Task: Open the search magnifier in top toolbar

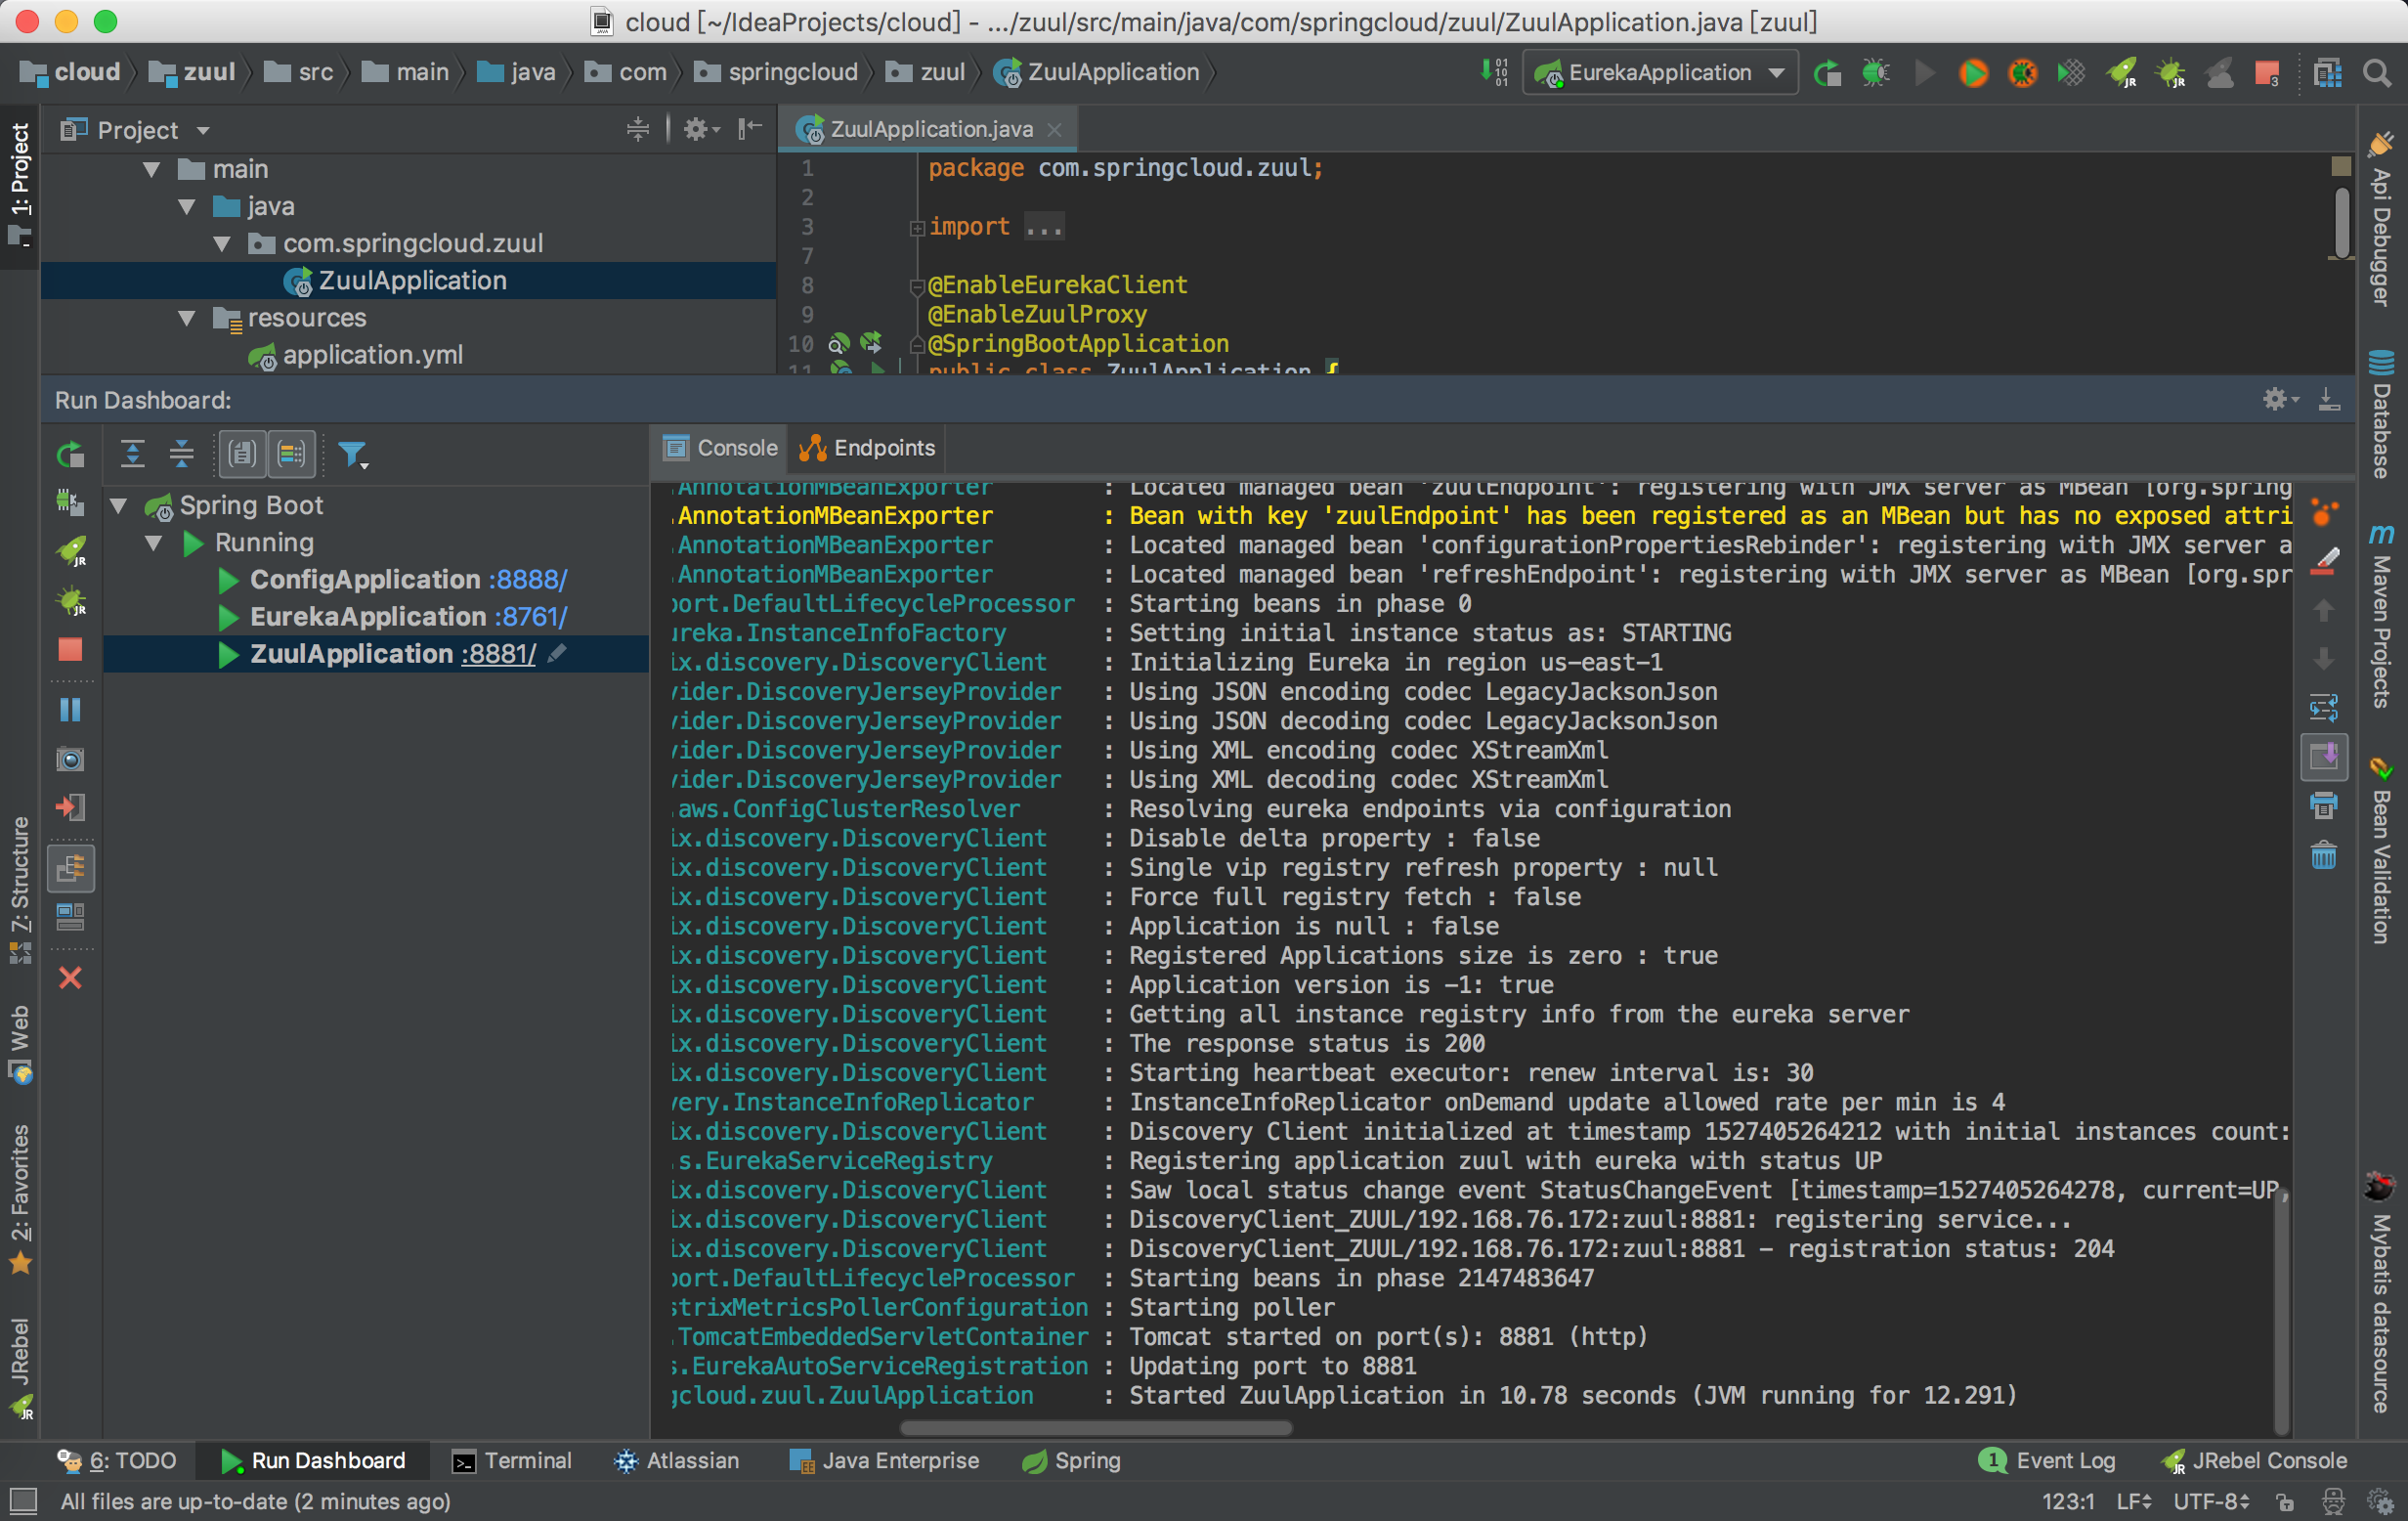Action: point(2377,73)
